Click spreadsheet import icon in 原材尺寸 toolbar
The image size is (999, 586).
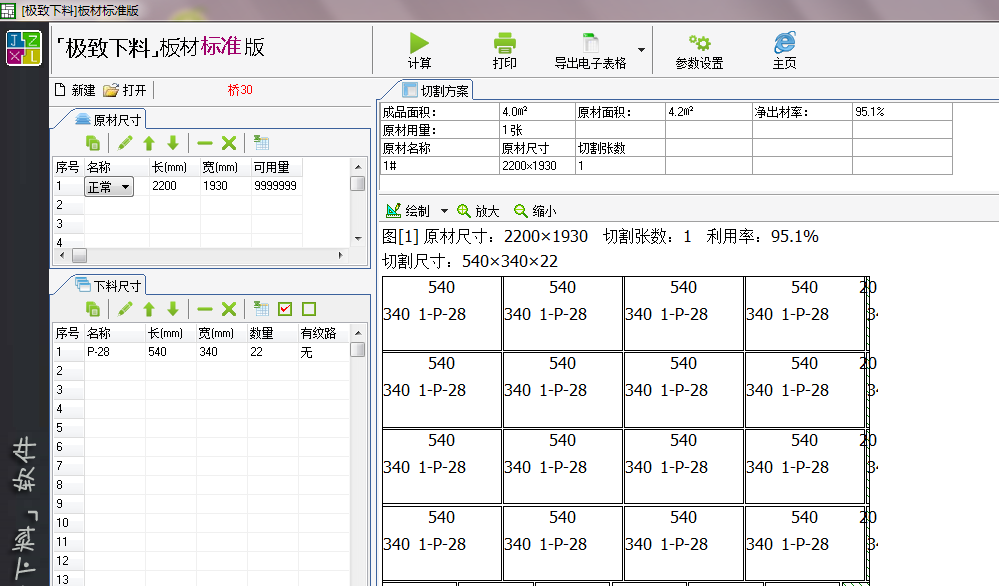pyautogui.click(x=261, y=143)
